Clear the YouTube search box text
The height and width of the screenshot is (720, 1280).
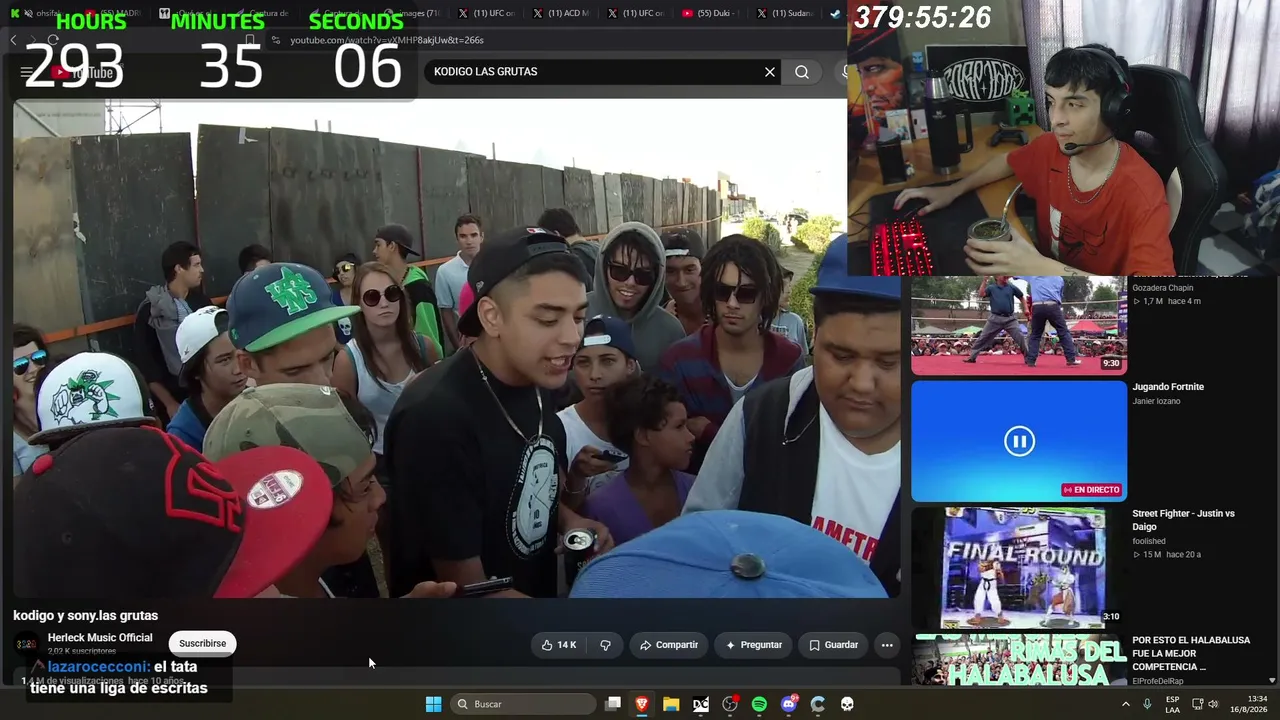pos(769,72)
